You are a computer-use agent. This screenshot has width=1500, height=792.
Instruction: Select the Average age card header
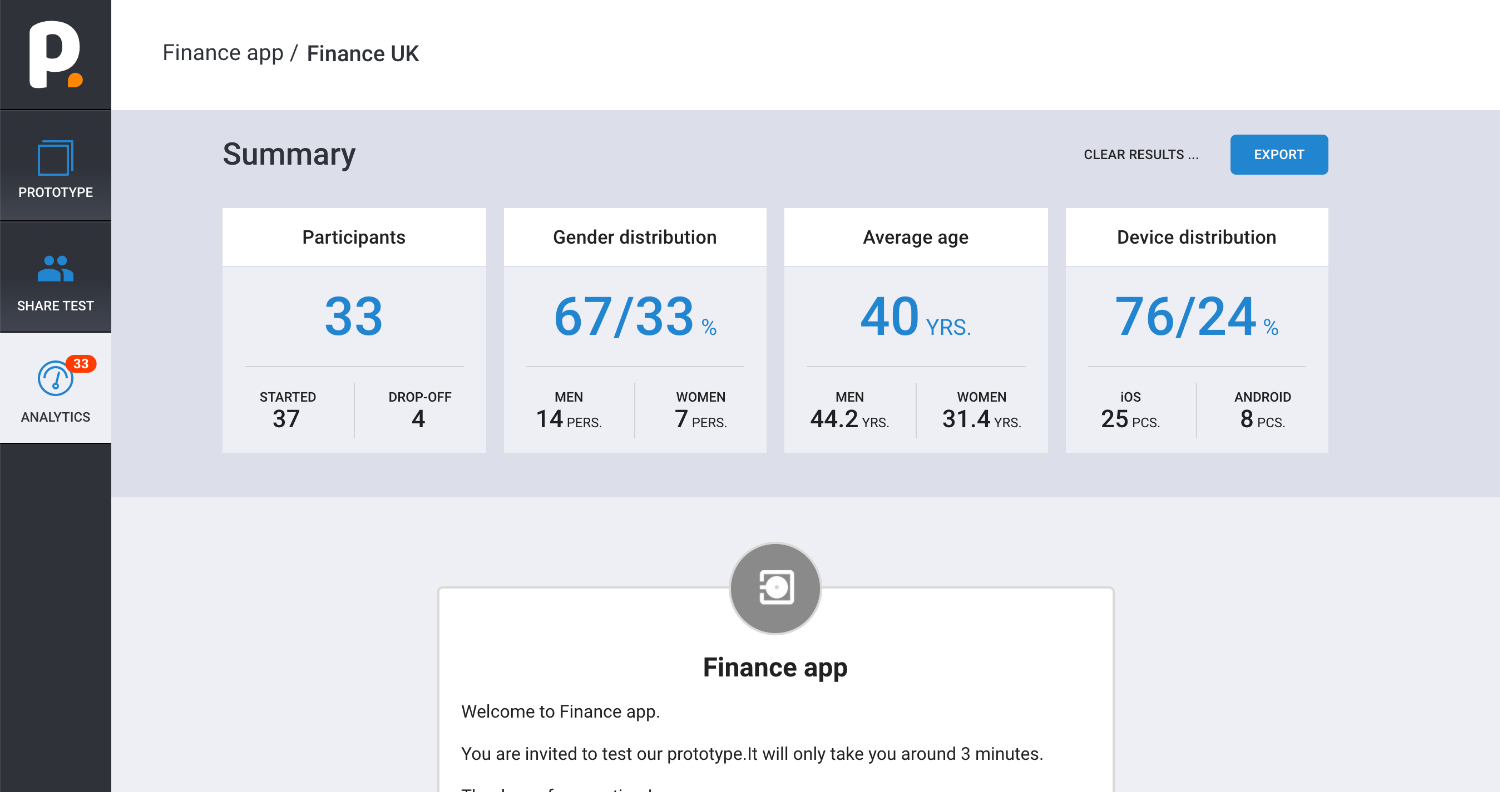pyautogui.click(x=916, y=237)
